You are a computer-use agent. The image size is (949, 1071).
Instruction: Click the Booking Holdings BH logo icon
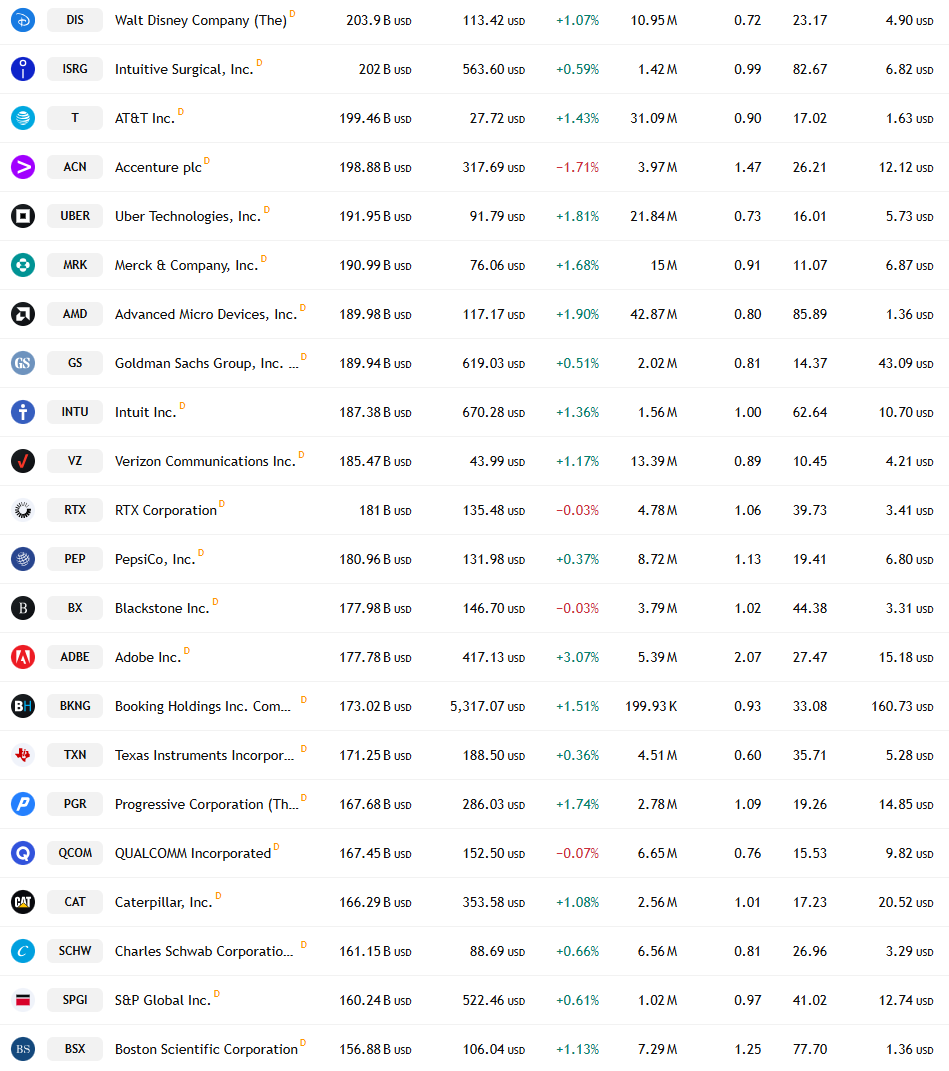point(23,706)
